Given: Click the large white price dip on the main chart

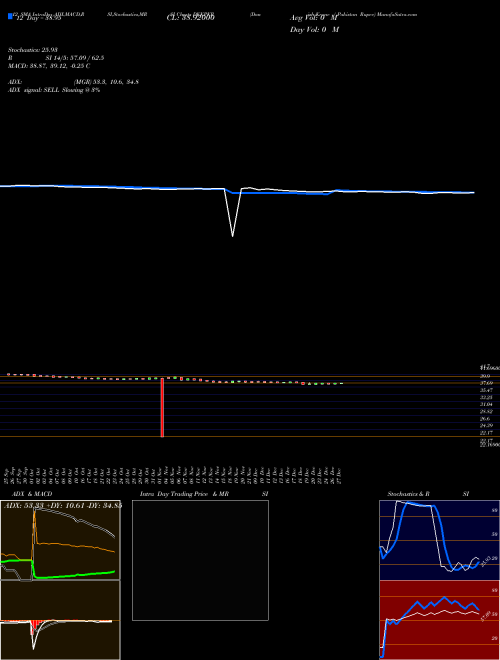Looking at the screenshot, I should 233,214.
